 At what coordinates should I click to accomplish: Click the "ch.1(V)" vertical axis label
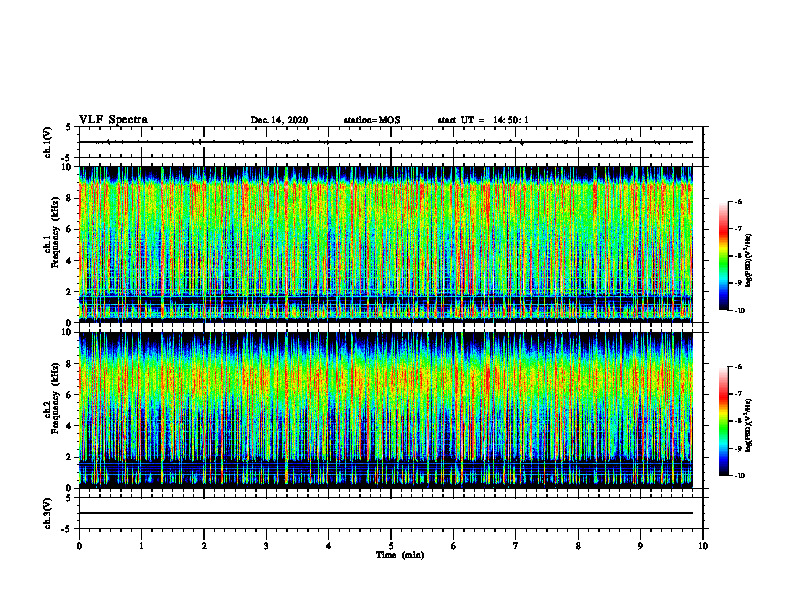coord(48,142)
